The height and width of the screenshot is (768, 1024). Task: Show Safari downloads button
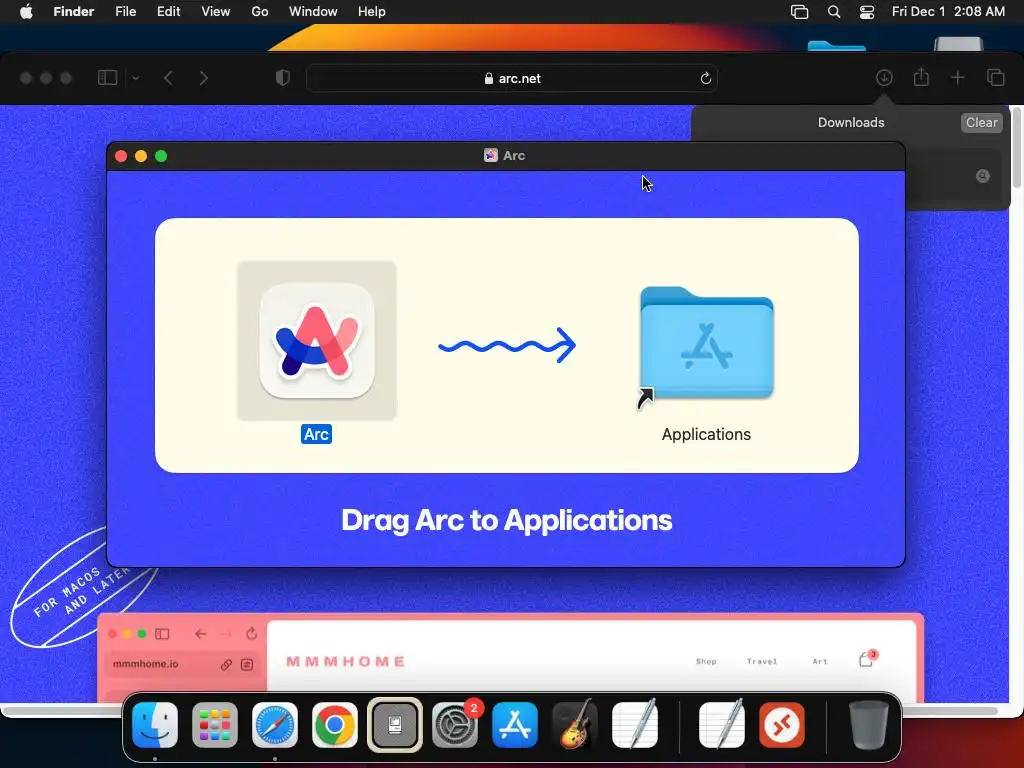pos(884,78)
